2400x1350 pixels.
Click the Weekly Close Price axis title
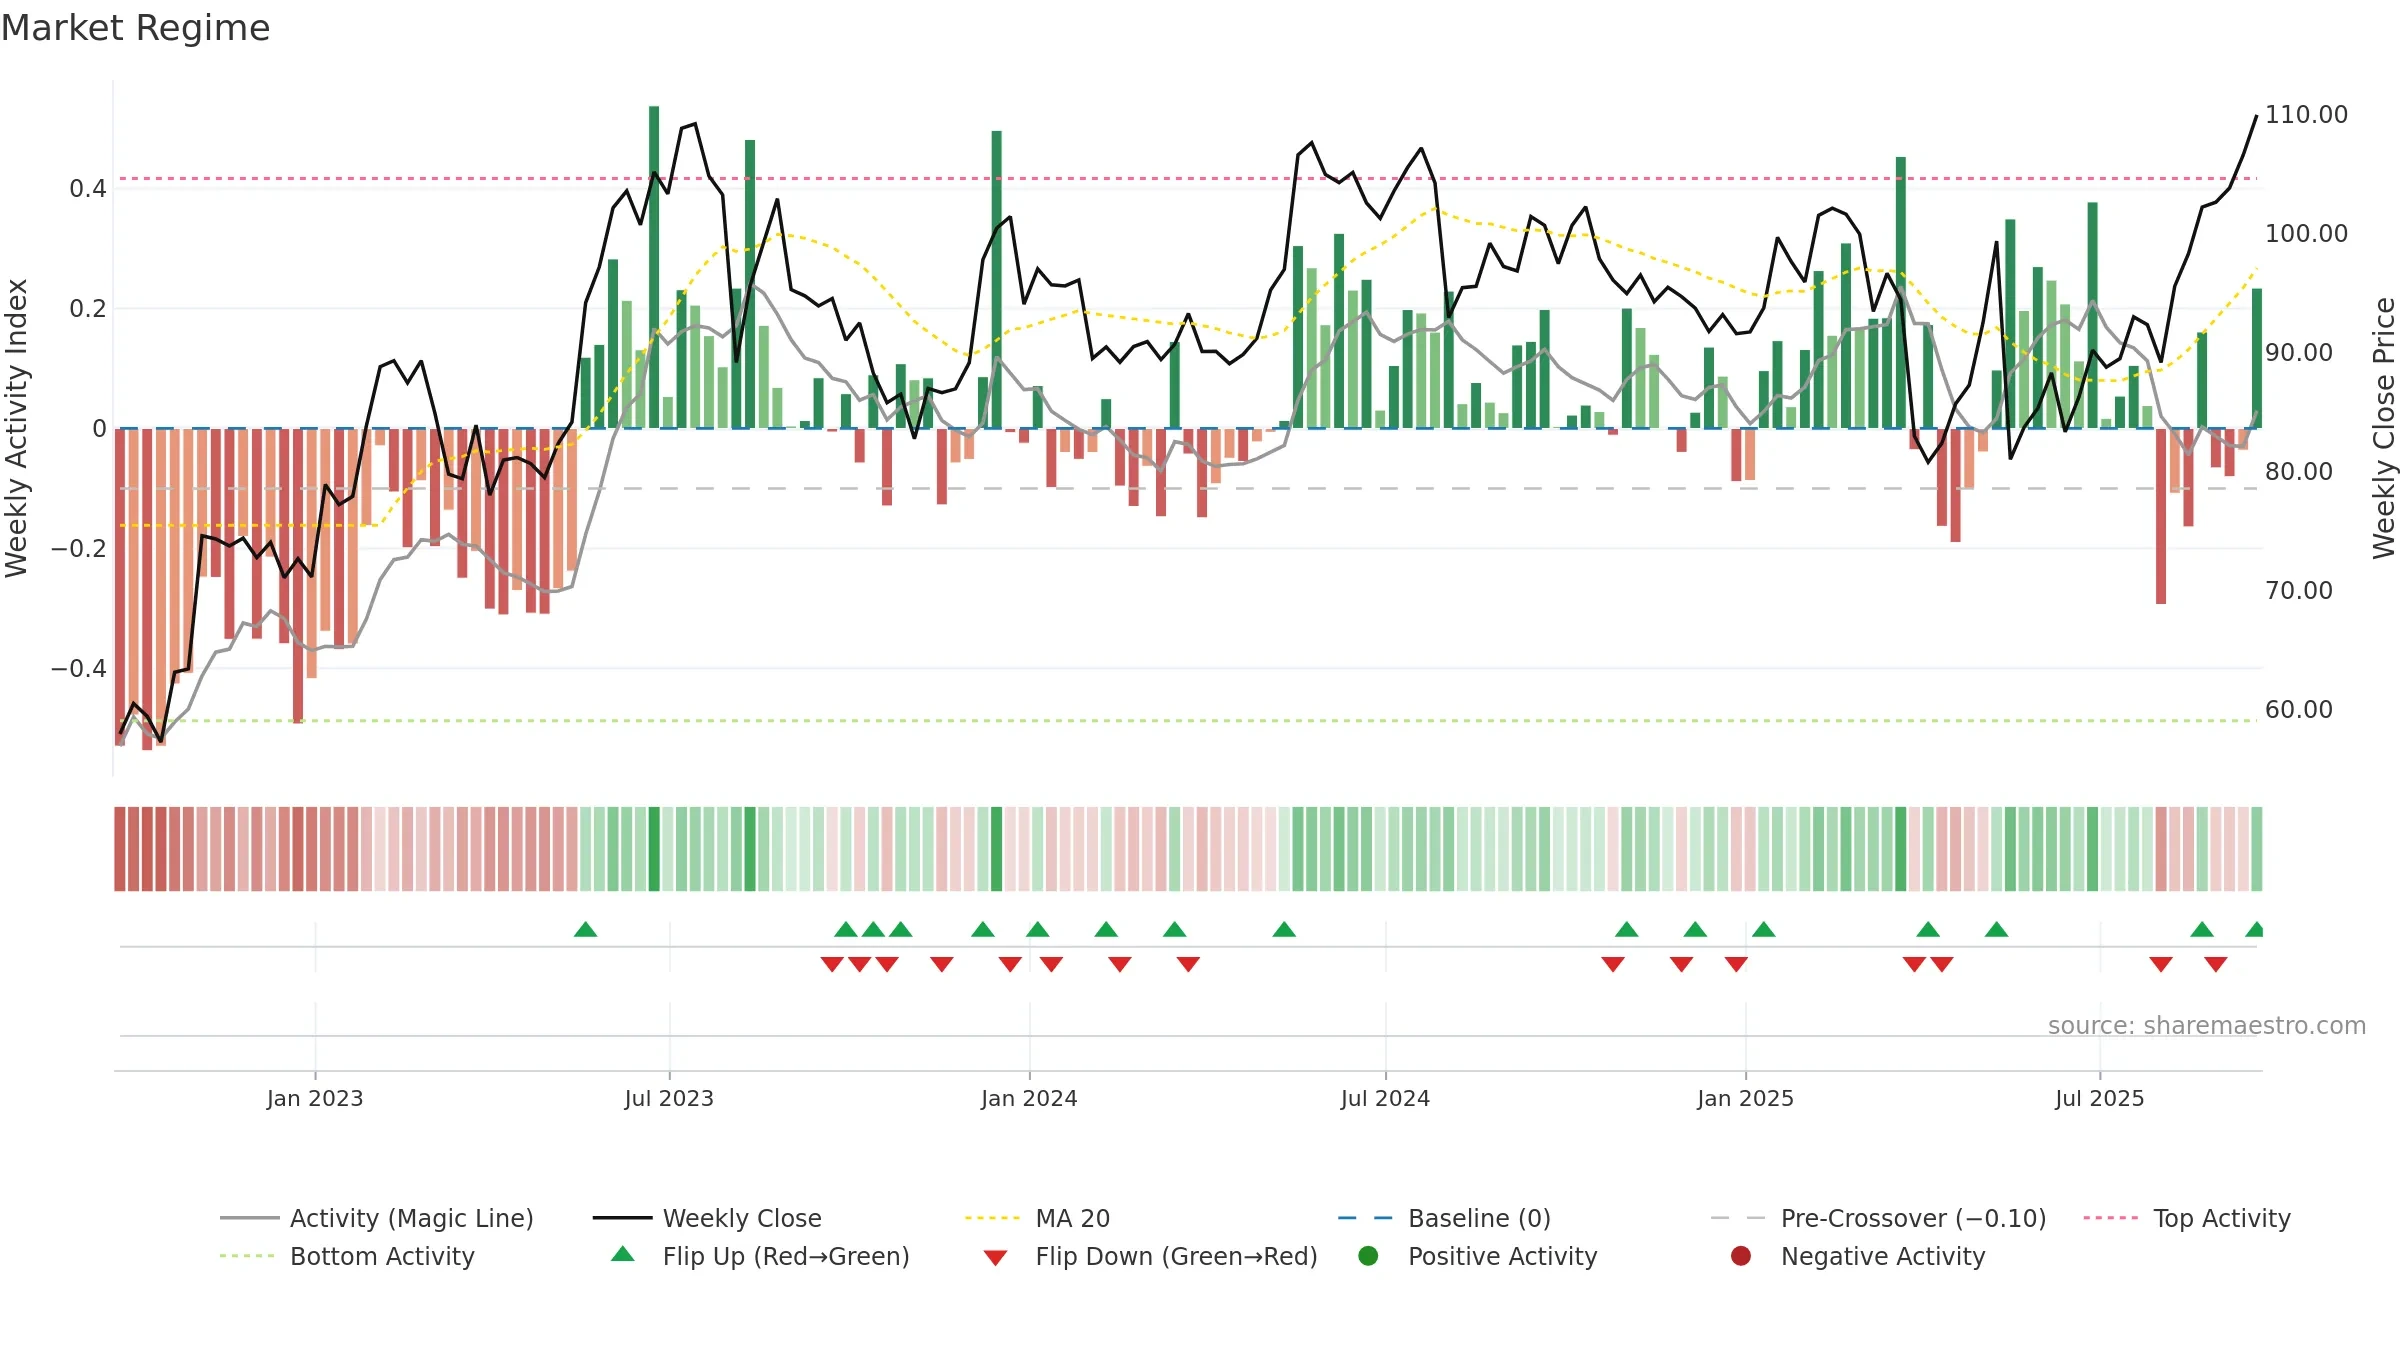(2384, 428)
